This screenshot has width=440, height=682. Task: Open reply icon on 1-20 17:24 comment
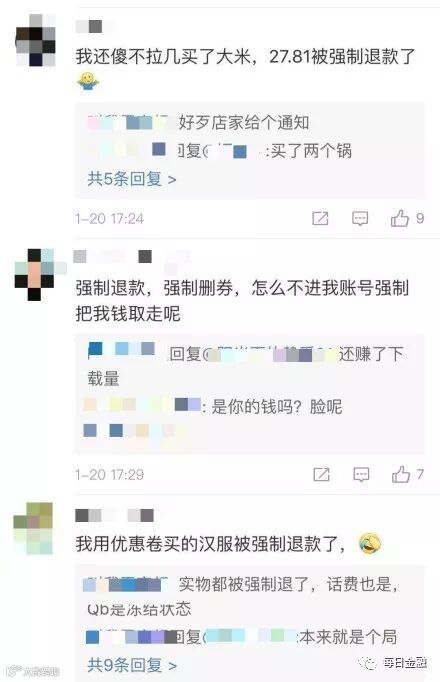coord(360,218)
